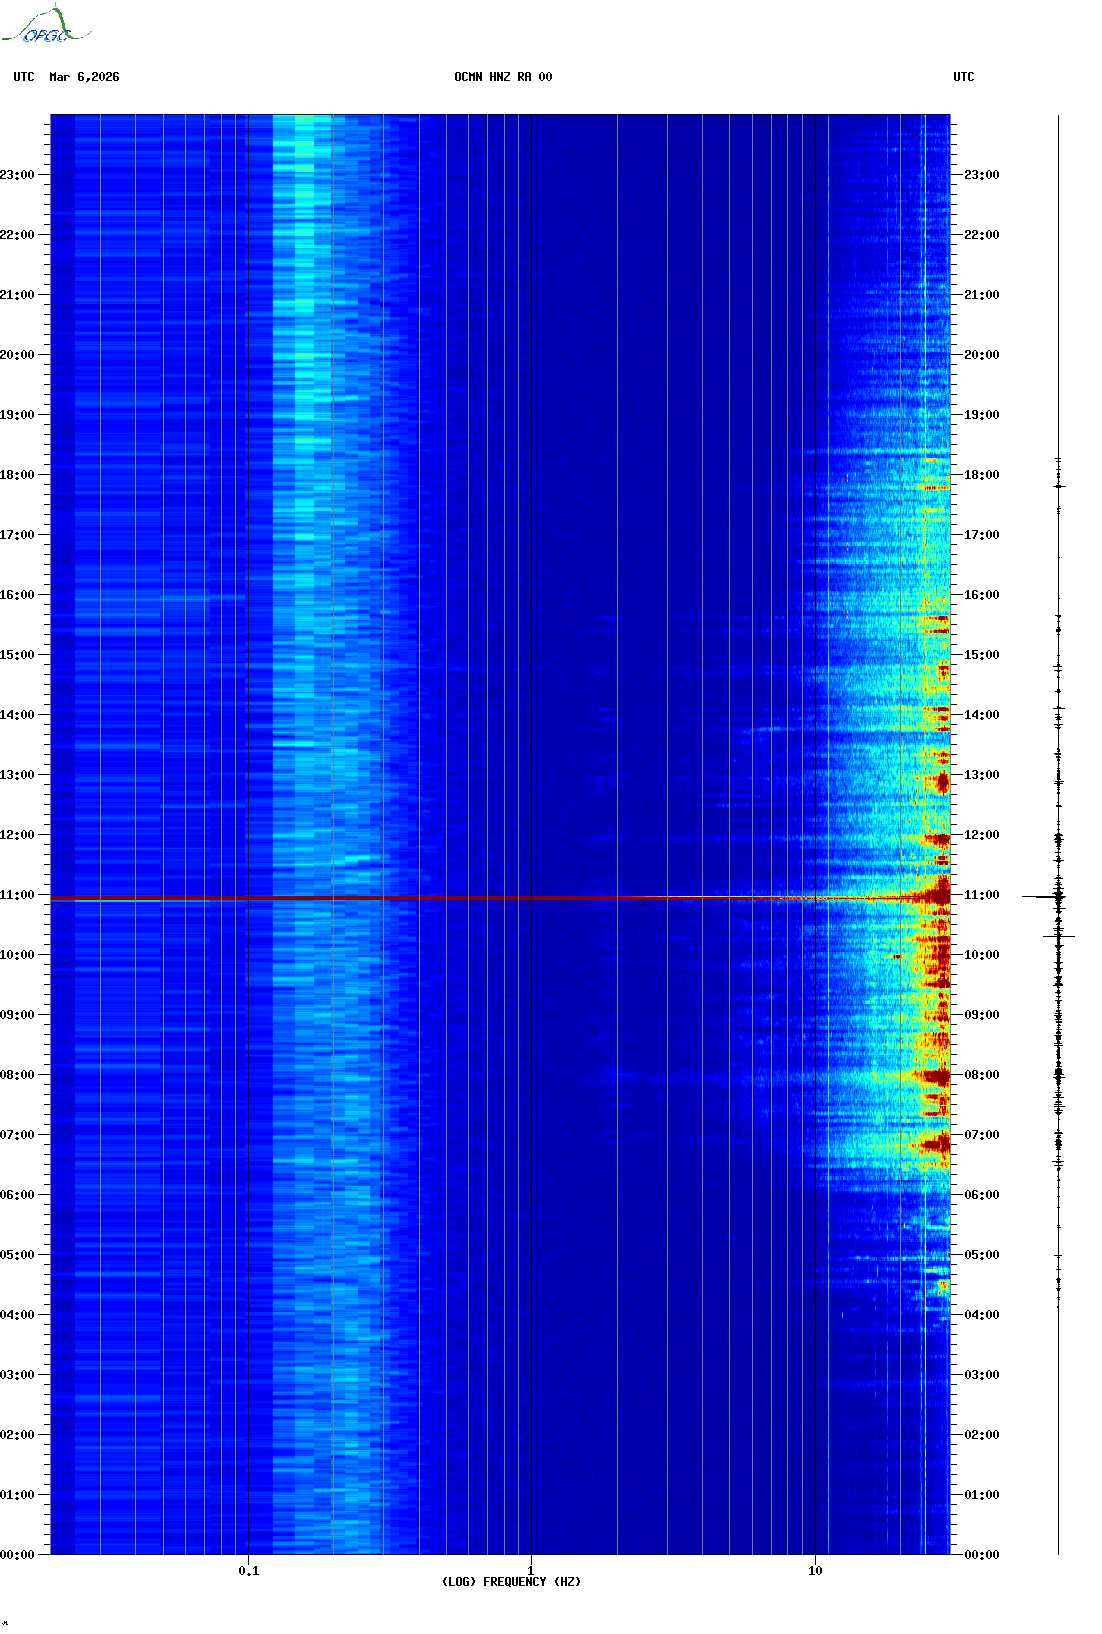Click the date label Mar 6,2026
Screen dimensions: 1102x1634
click(84, 77)
